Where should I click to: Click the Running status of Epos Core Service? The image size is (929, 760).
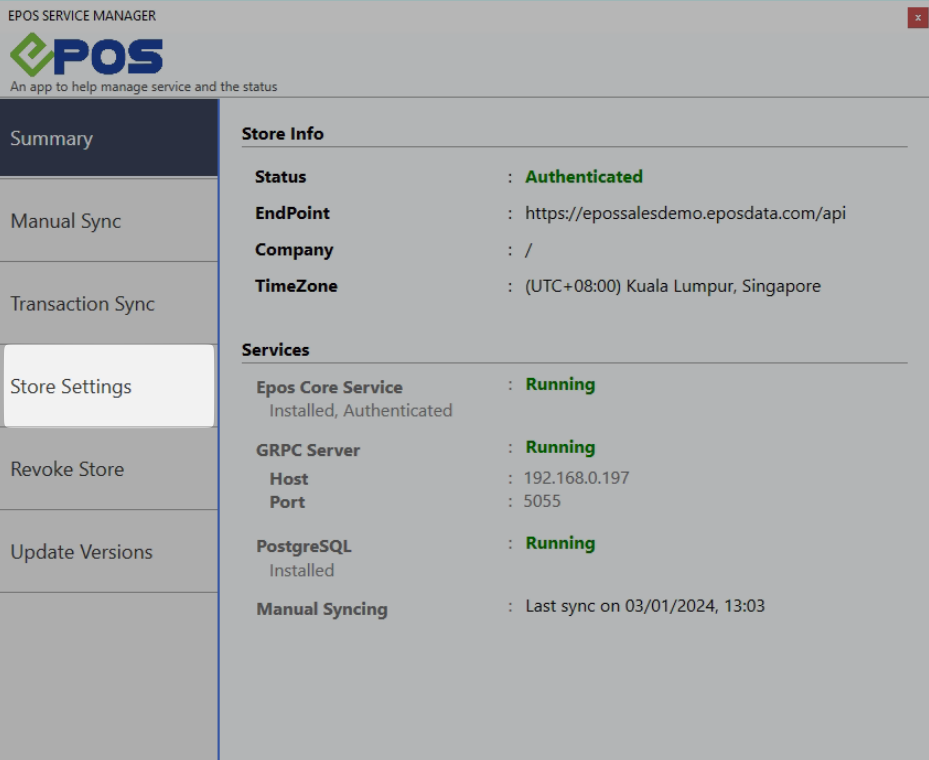(x=560, y=384)
